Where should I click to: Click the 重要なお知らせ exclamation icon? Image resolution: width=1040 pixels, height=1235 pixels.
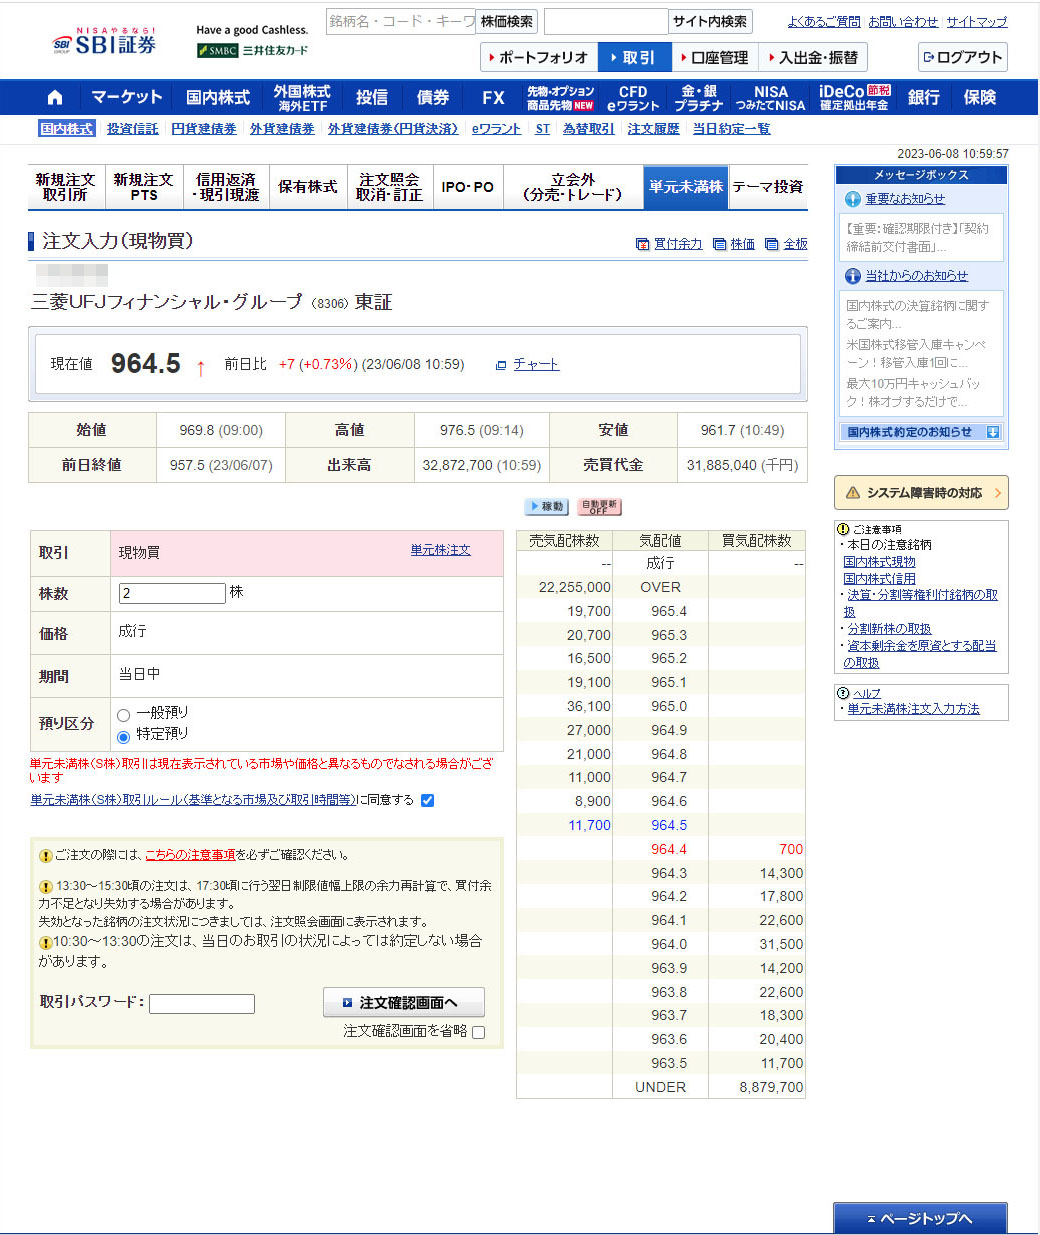(x=853, y=199)
